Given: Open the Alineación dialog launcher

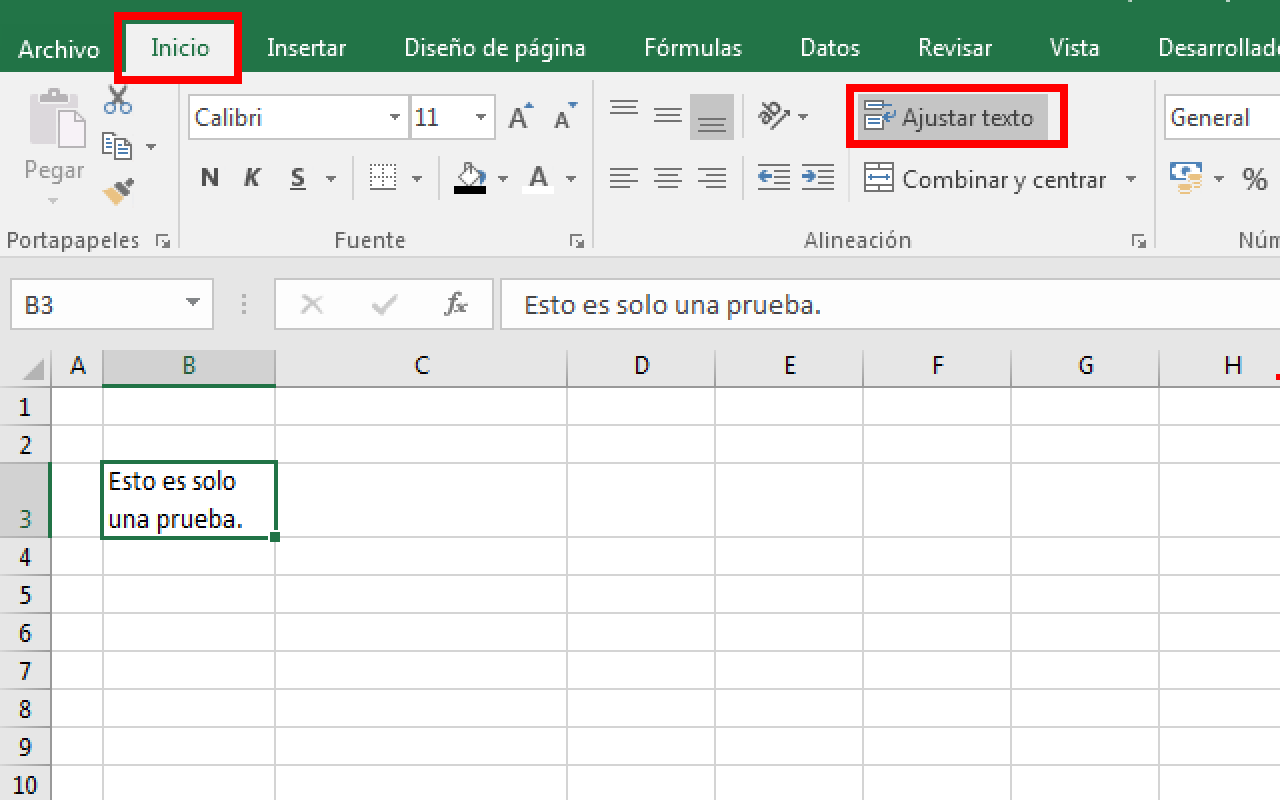Looking at the screenshot, I should [1139, 240].
